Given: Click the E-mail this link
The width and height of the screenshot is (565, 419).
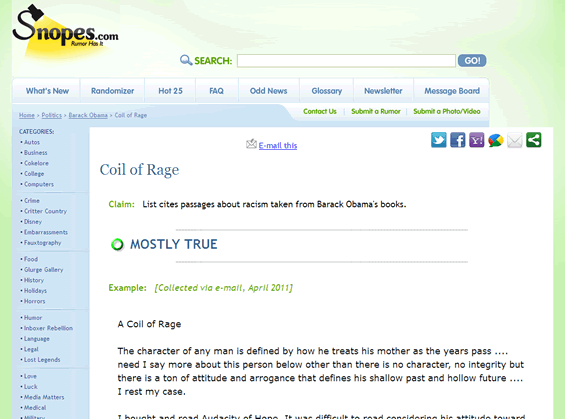Looking at the screenshot, I should pyautogui.click(x=278, y=146).
